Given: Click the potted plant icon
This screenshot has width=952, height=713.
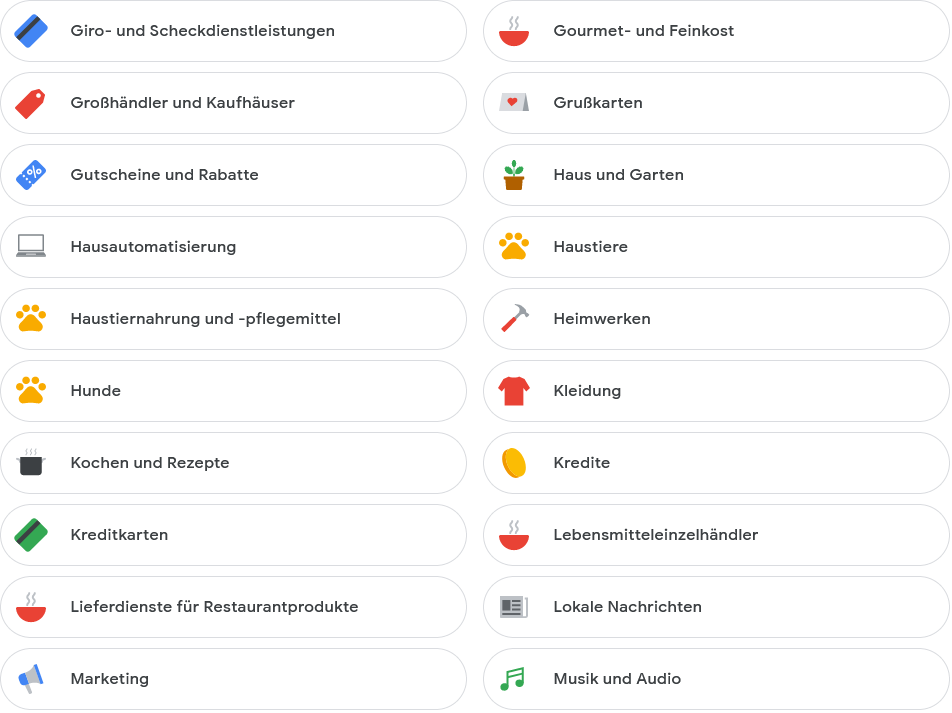Looking at the screenshot, I should pos(514,175).
